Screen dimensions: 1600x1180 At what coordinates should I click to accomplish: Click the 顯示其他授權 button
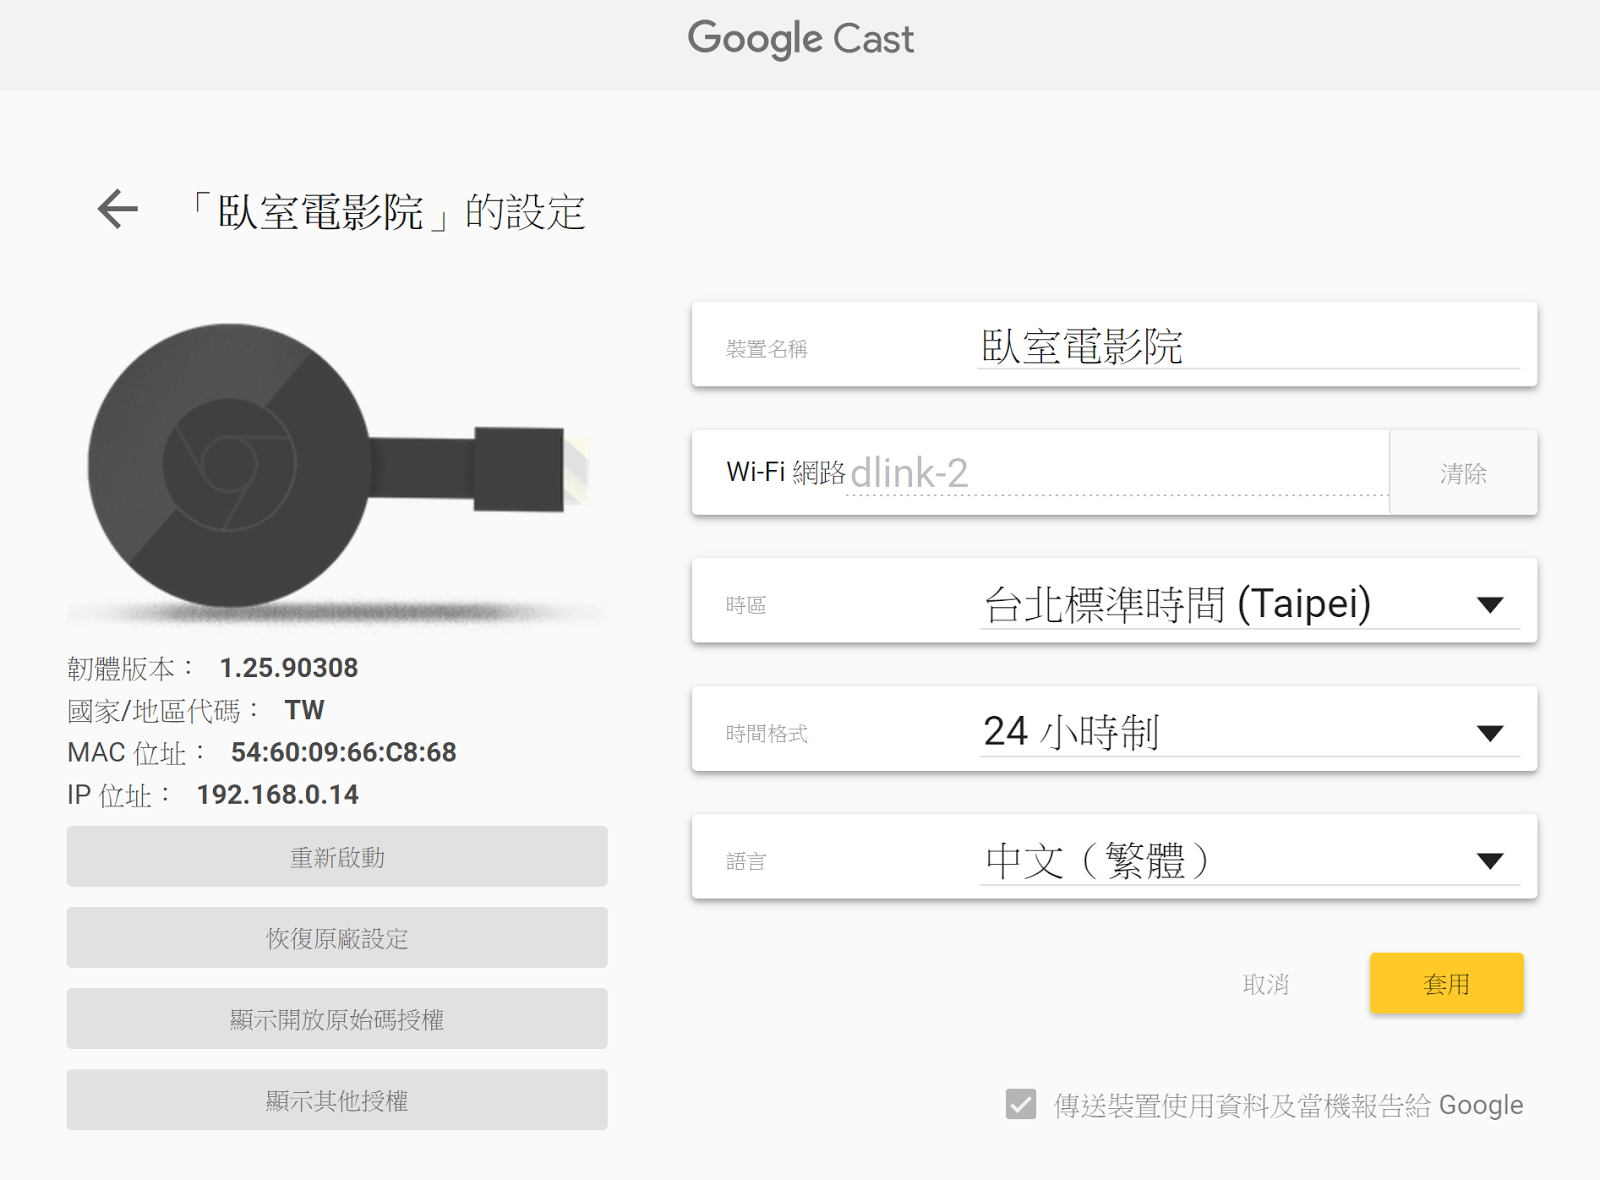[x=337, y=1100]
